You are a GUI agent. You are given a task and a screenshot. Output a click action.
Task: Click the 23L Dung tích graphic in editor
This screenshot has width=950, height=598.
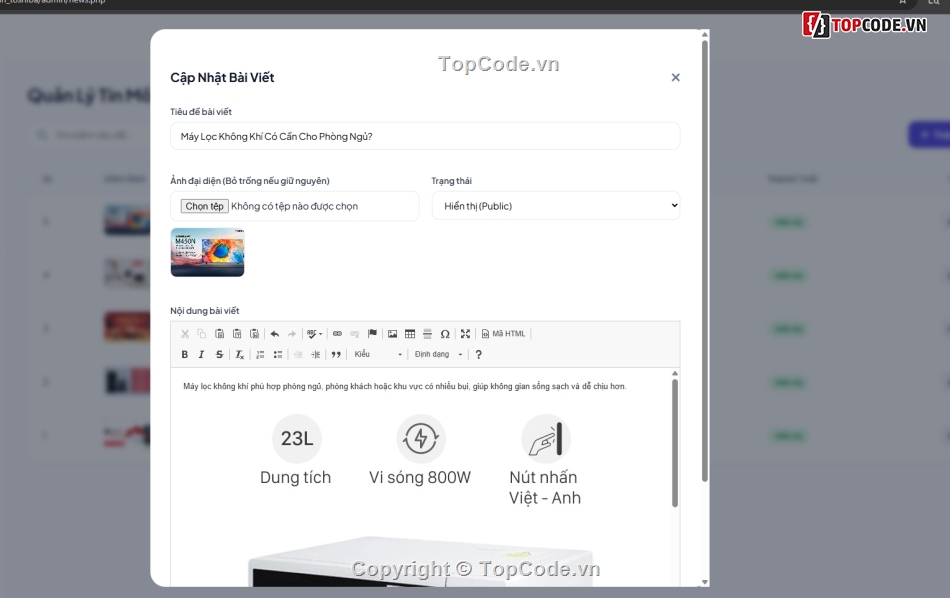[296, 451]
